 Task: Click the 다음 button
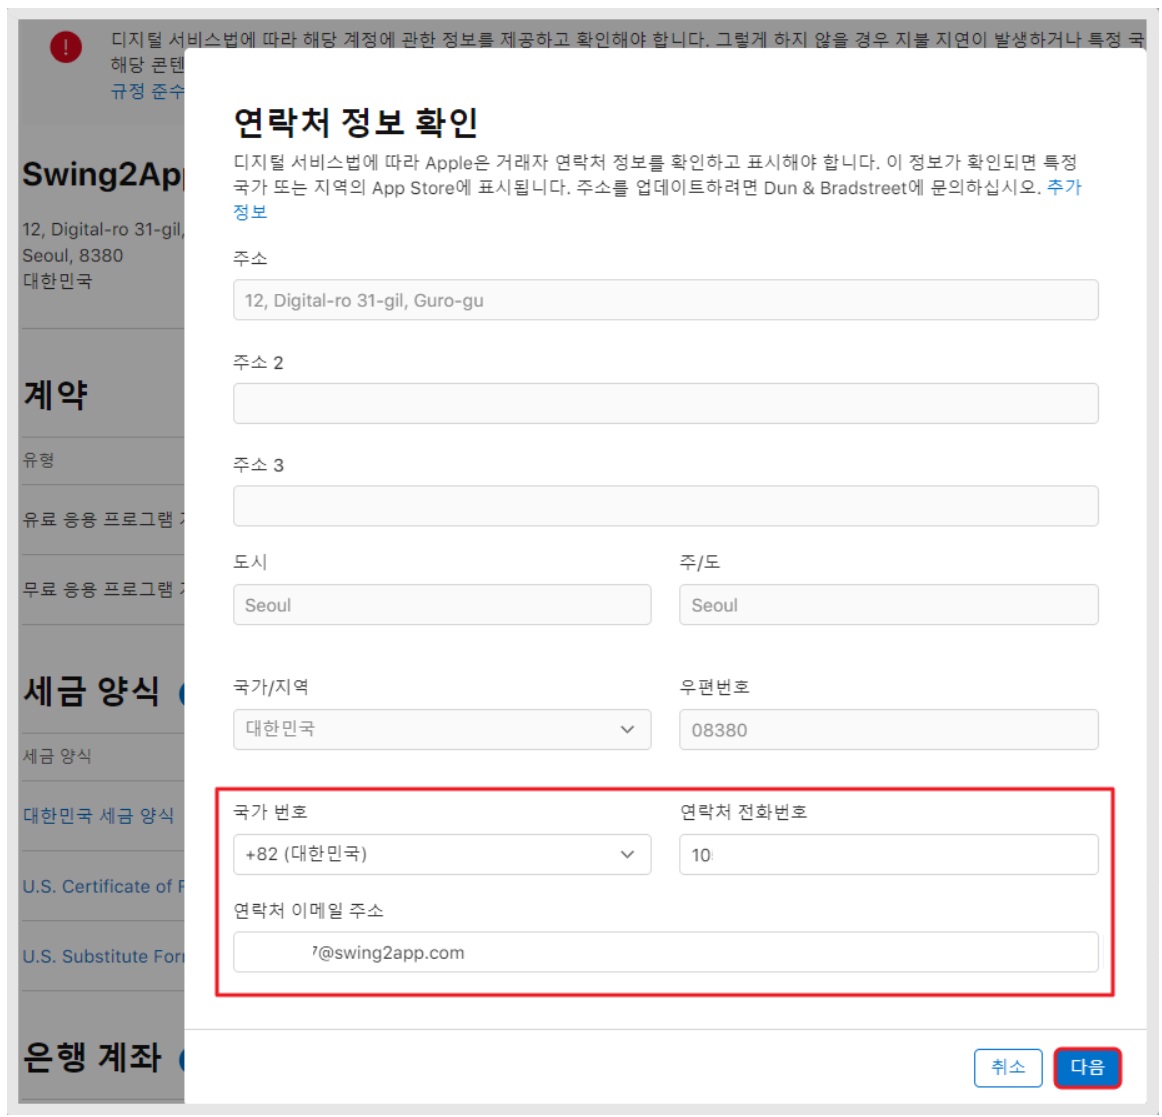click(x=1087, y=1067)
